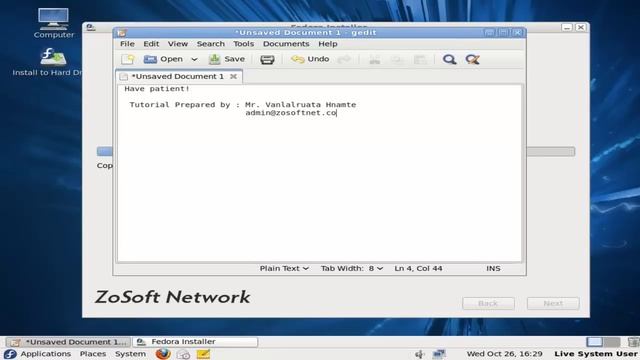Open the Install to Hard Drive desktop icon
The height and width of the screenshot is (360, 640).
[x=47, y=62]
